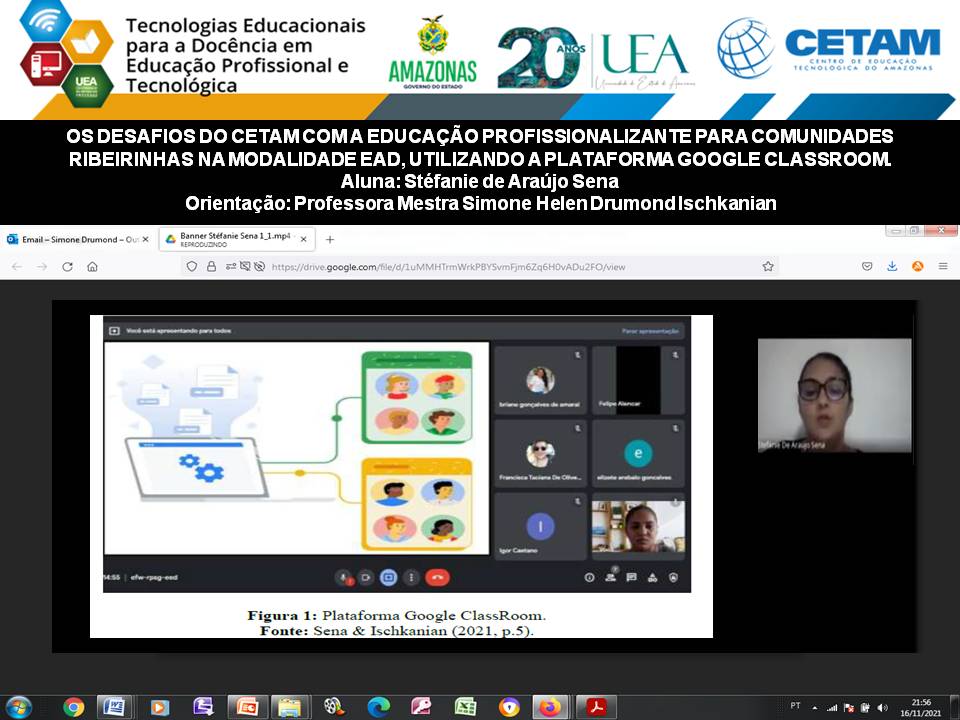Close the Banner Stéfanie Sena tab
This screenshot has width=960, height=720.
point(303,239)
